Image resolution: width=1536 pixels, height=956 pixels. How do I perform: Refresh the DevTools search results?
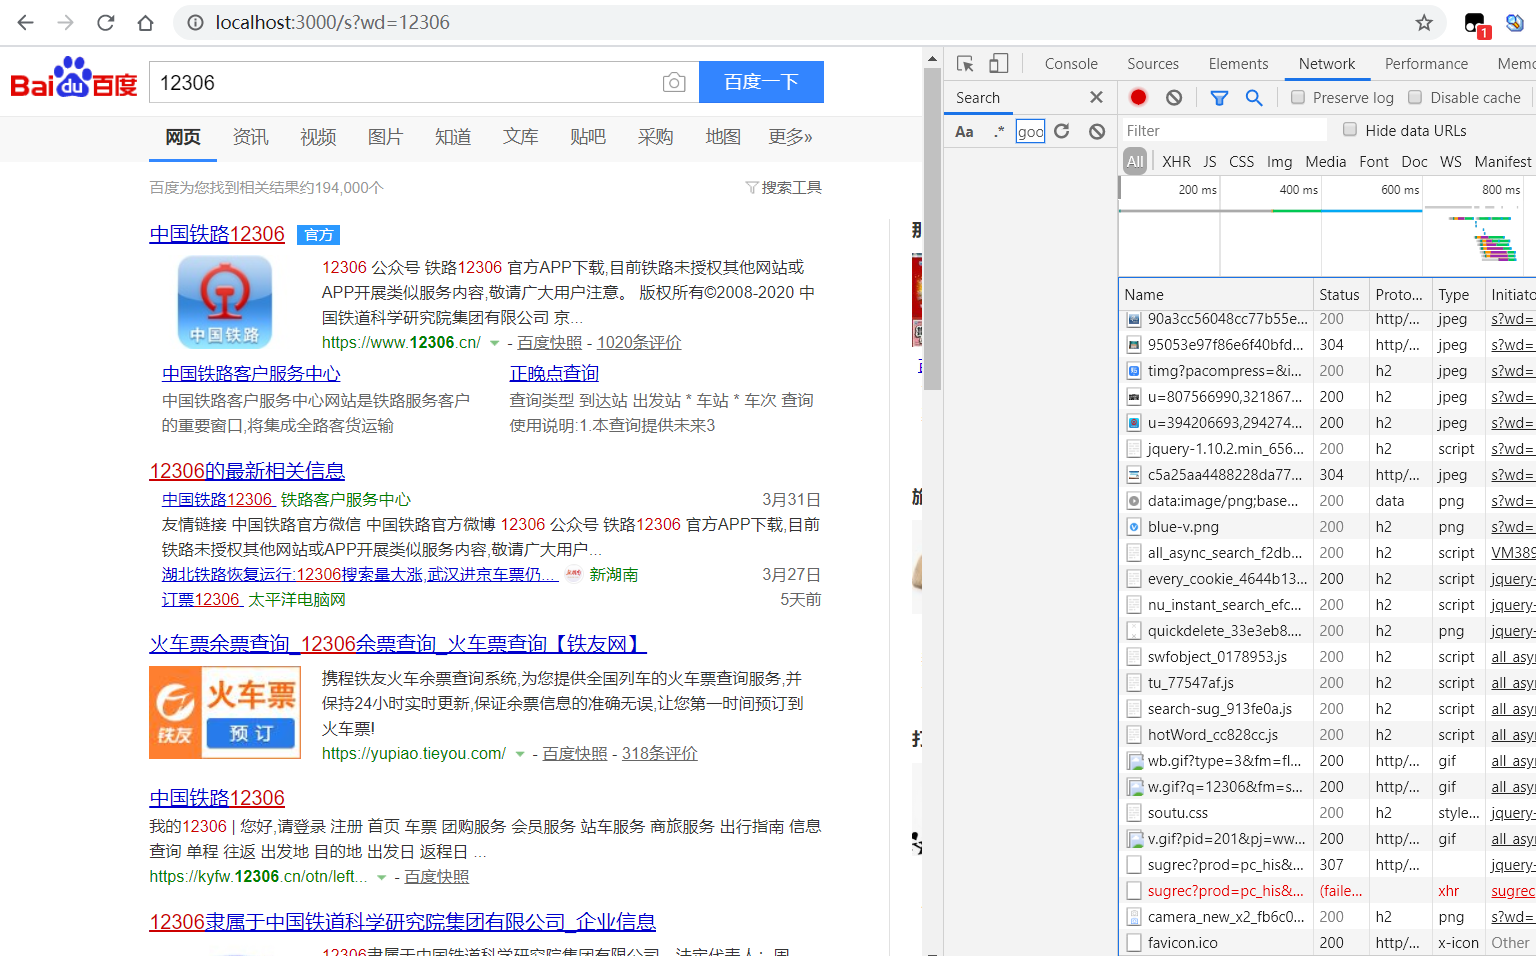pyautogui.click(x=1062, y=131)
